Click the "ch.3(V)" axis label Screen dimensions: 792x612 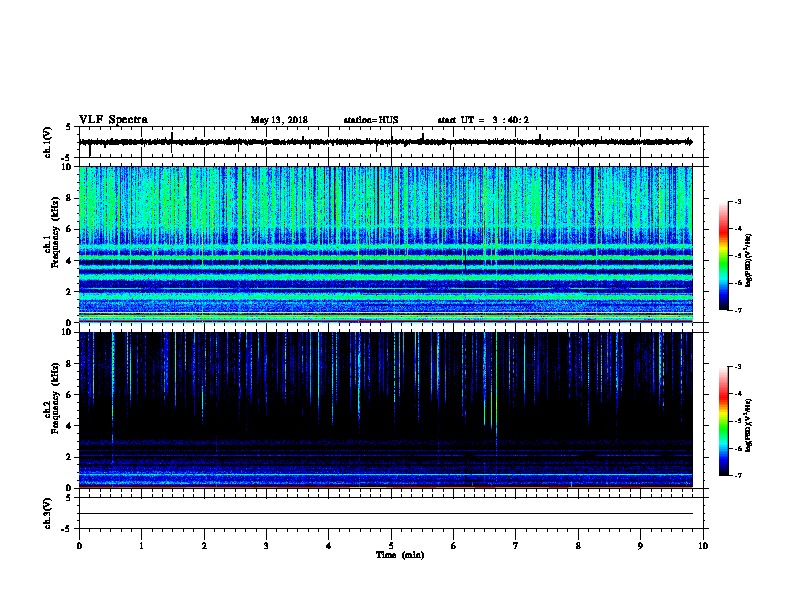(48, 513)
